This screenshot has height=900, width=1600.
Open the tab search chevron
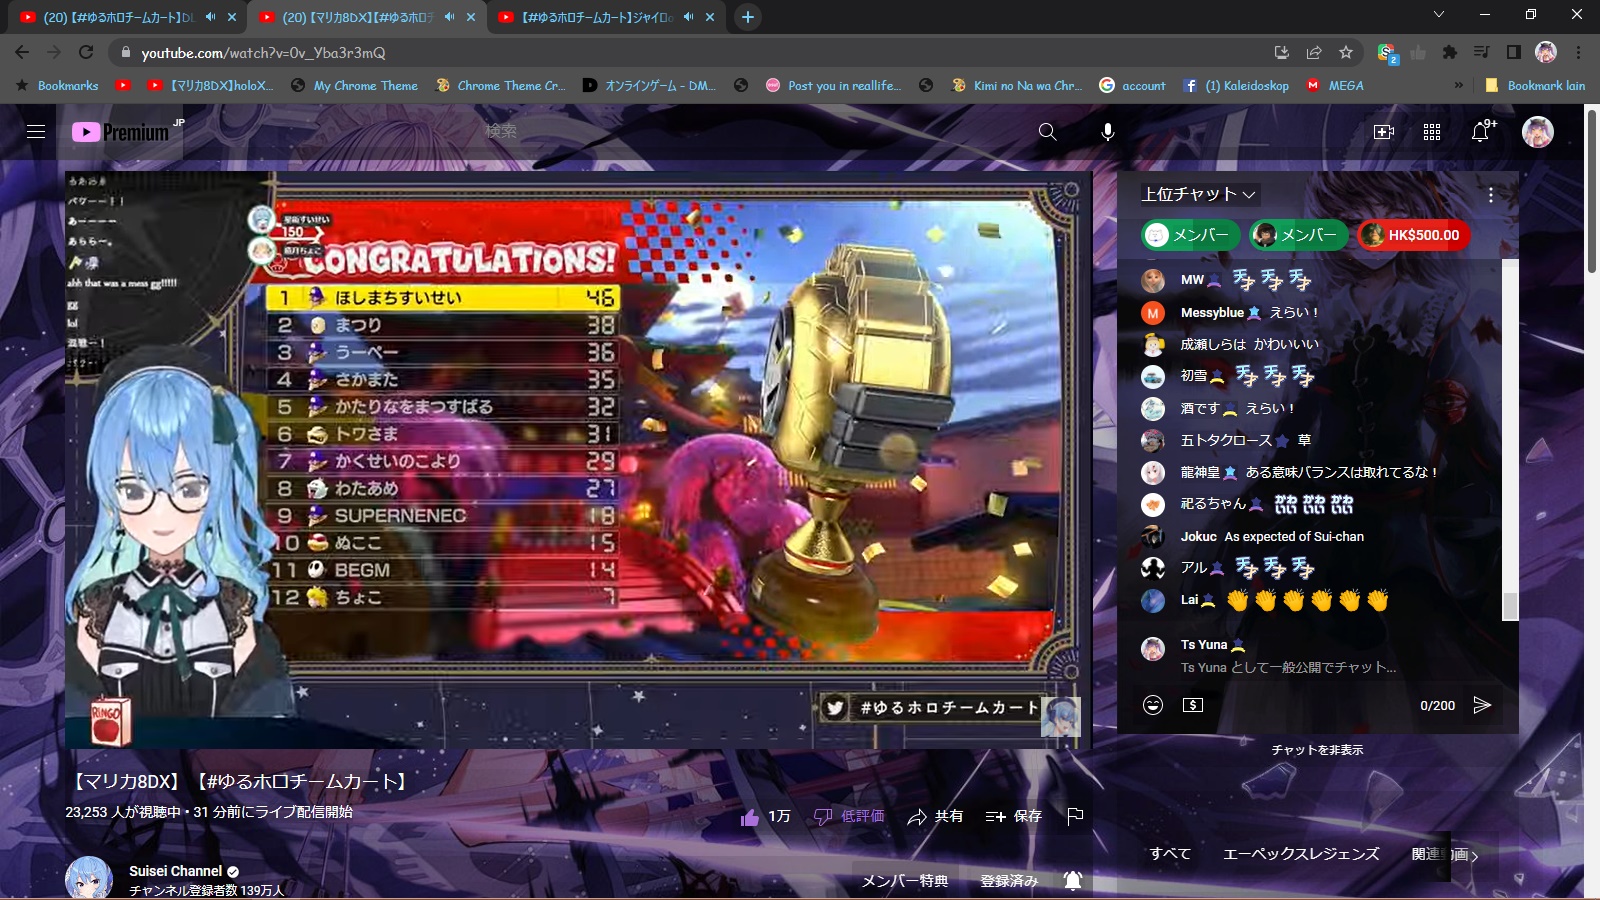(x=1438, y=14)
